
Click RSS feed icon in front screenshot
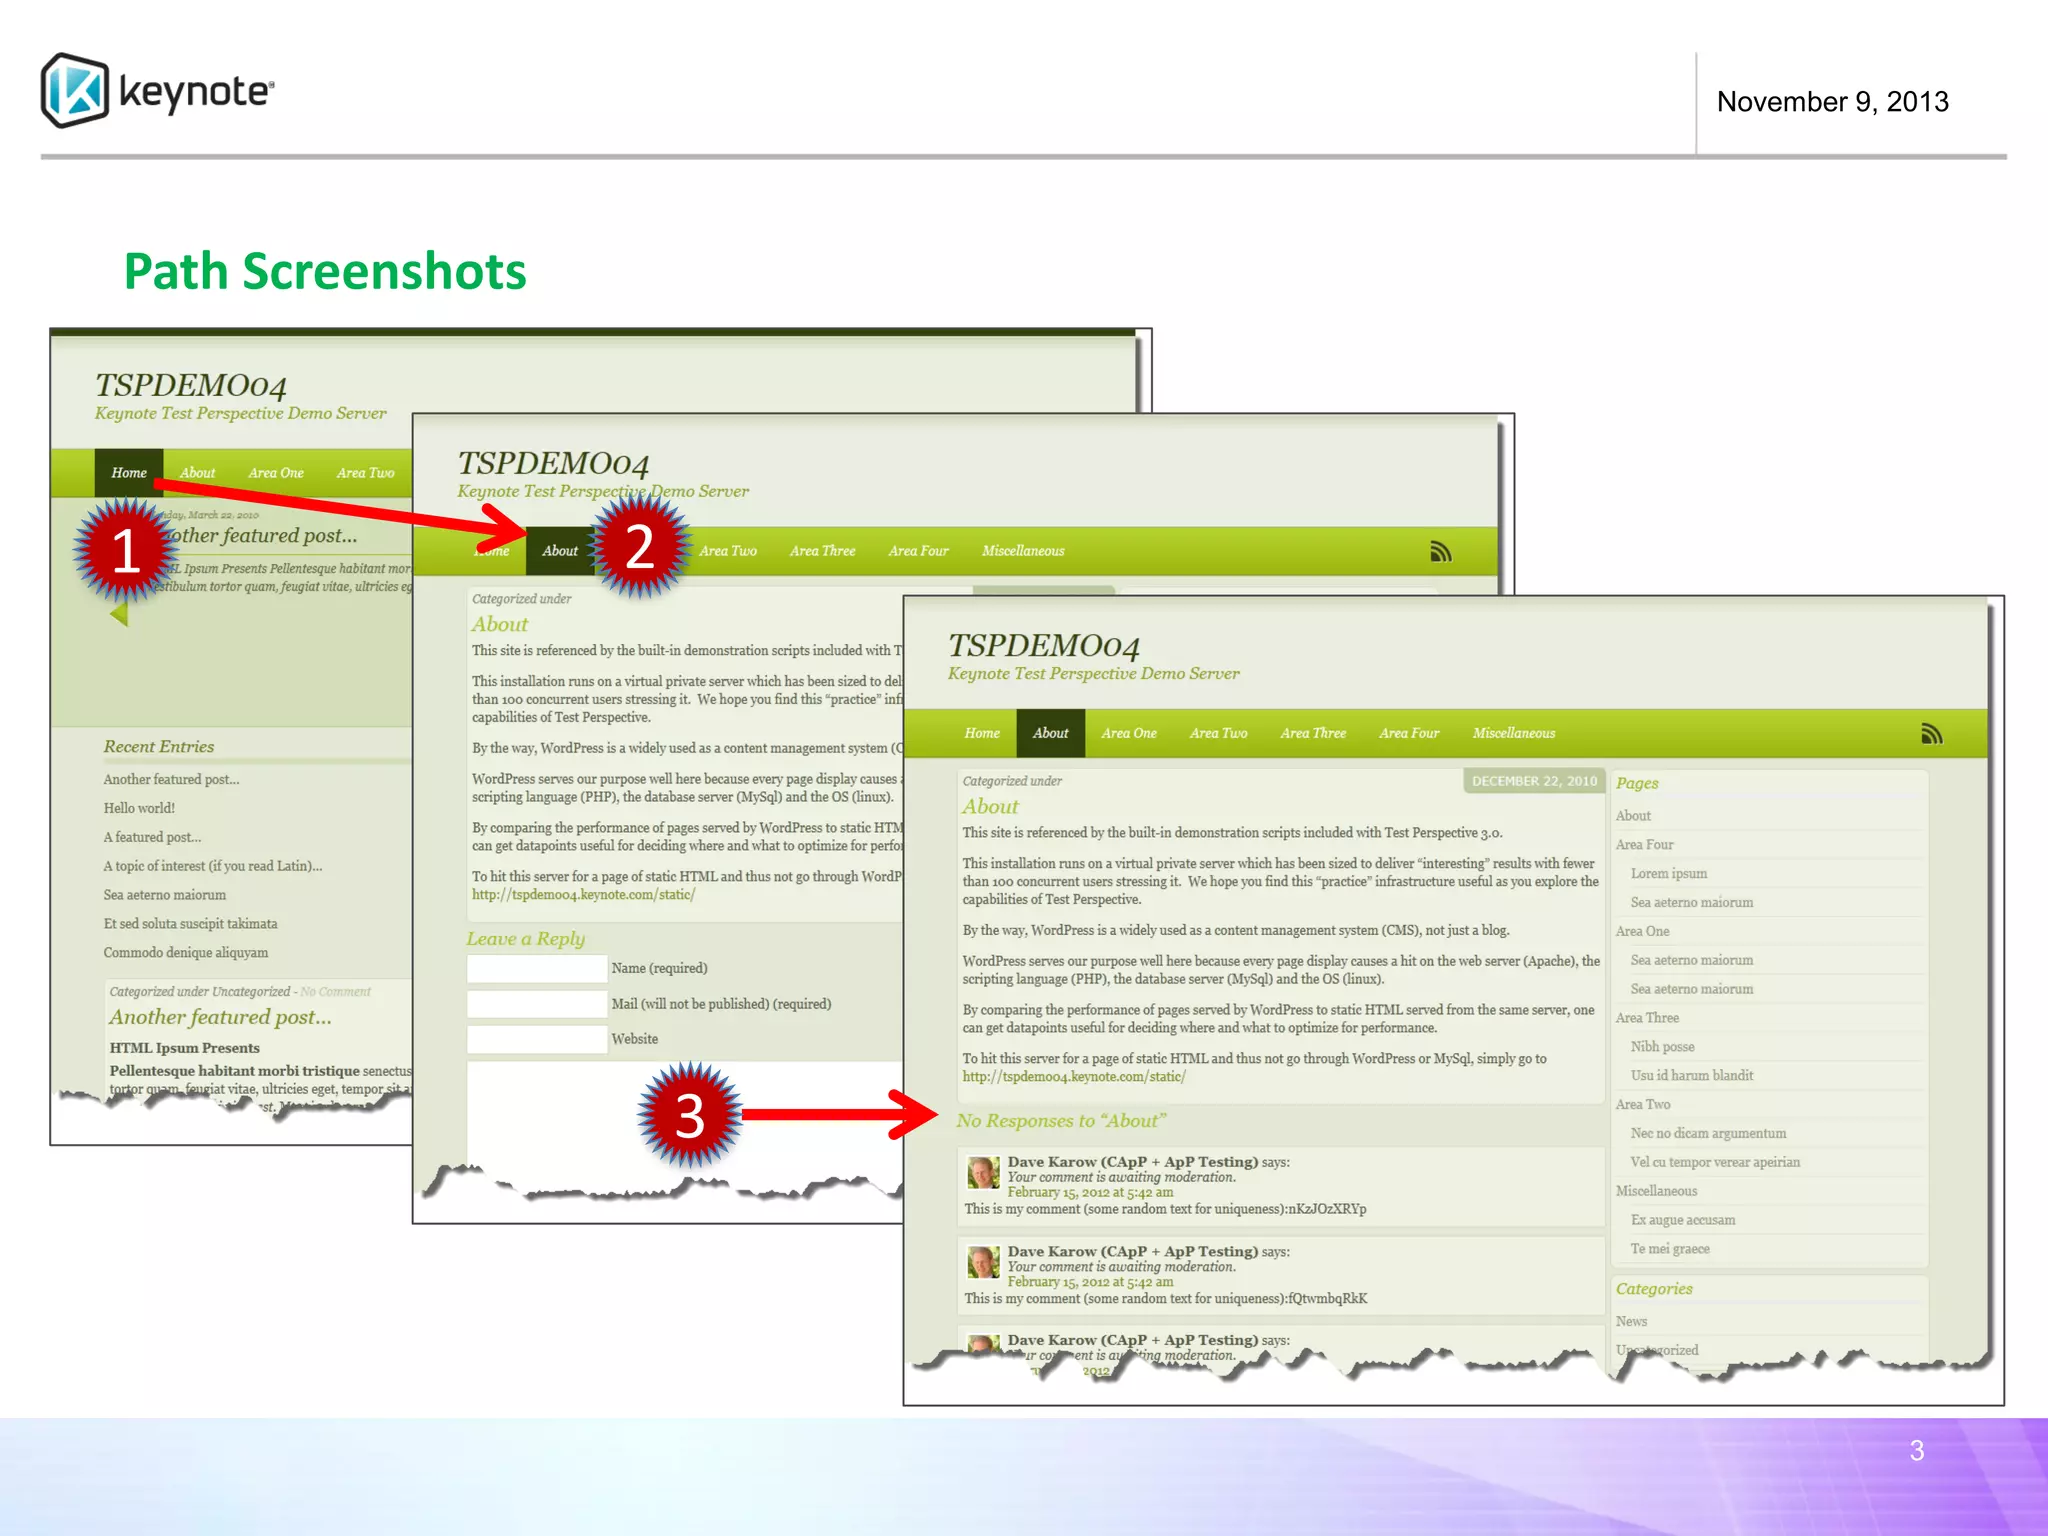pyautogui.click(x=1931, y=734)
